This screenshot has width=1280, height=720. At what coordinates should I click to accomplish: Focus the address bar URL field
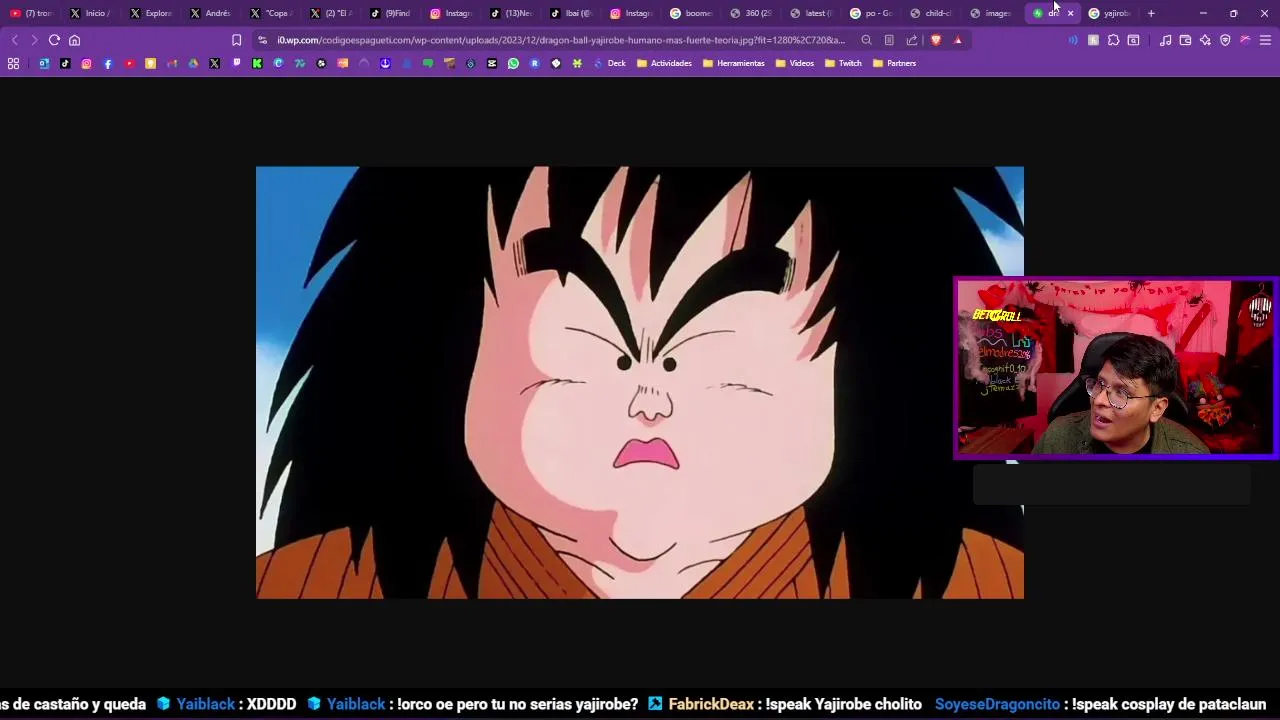[560, 40]
